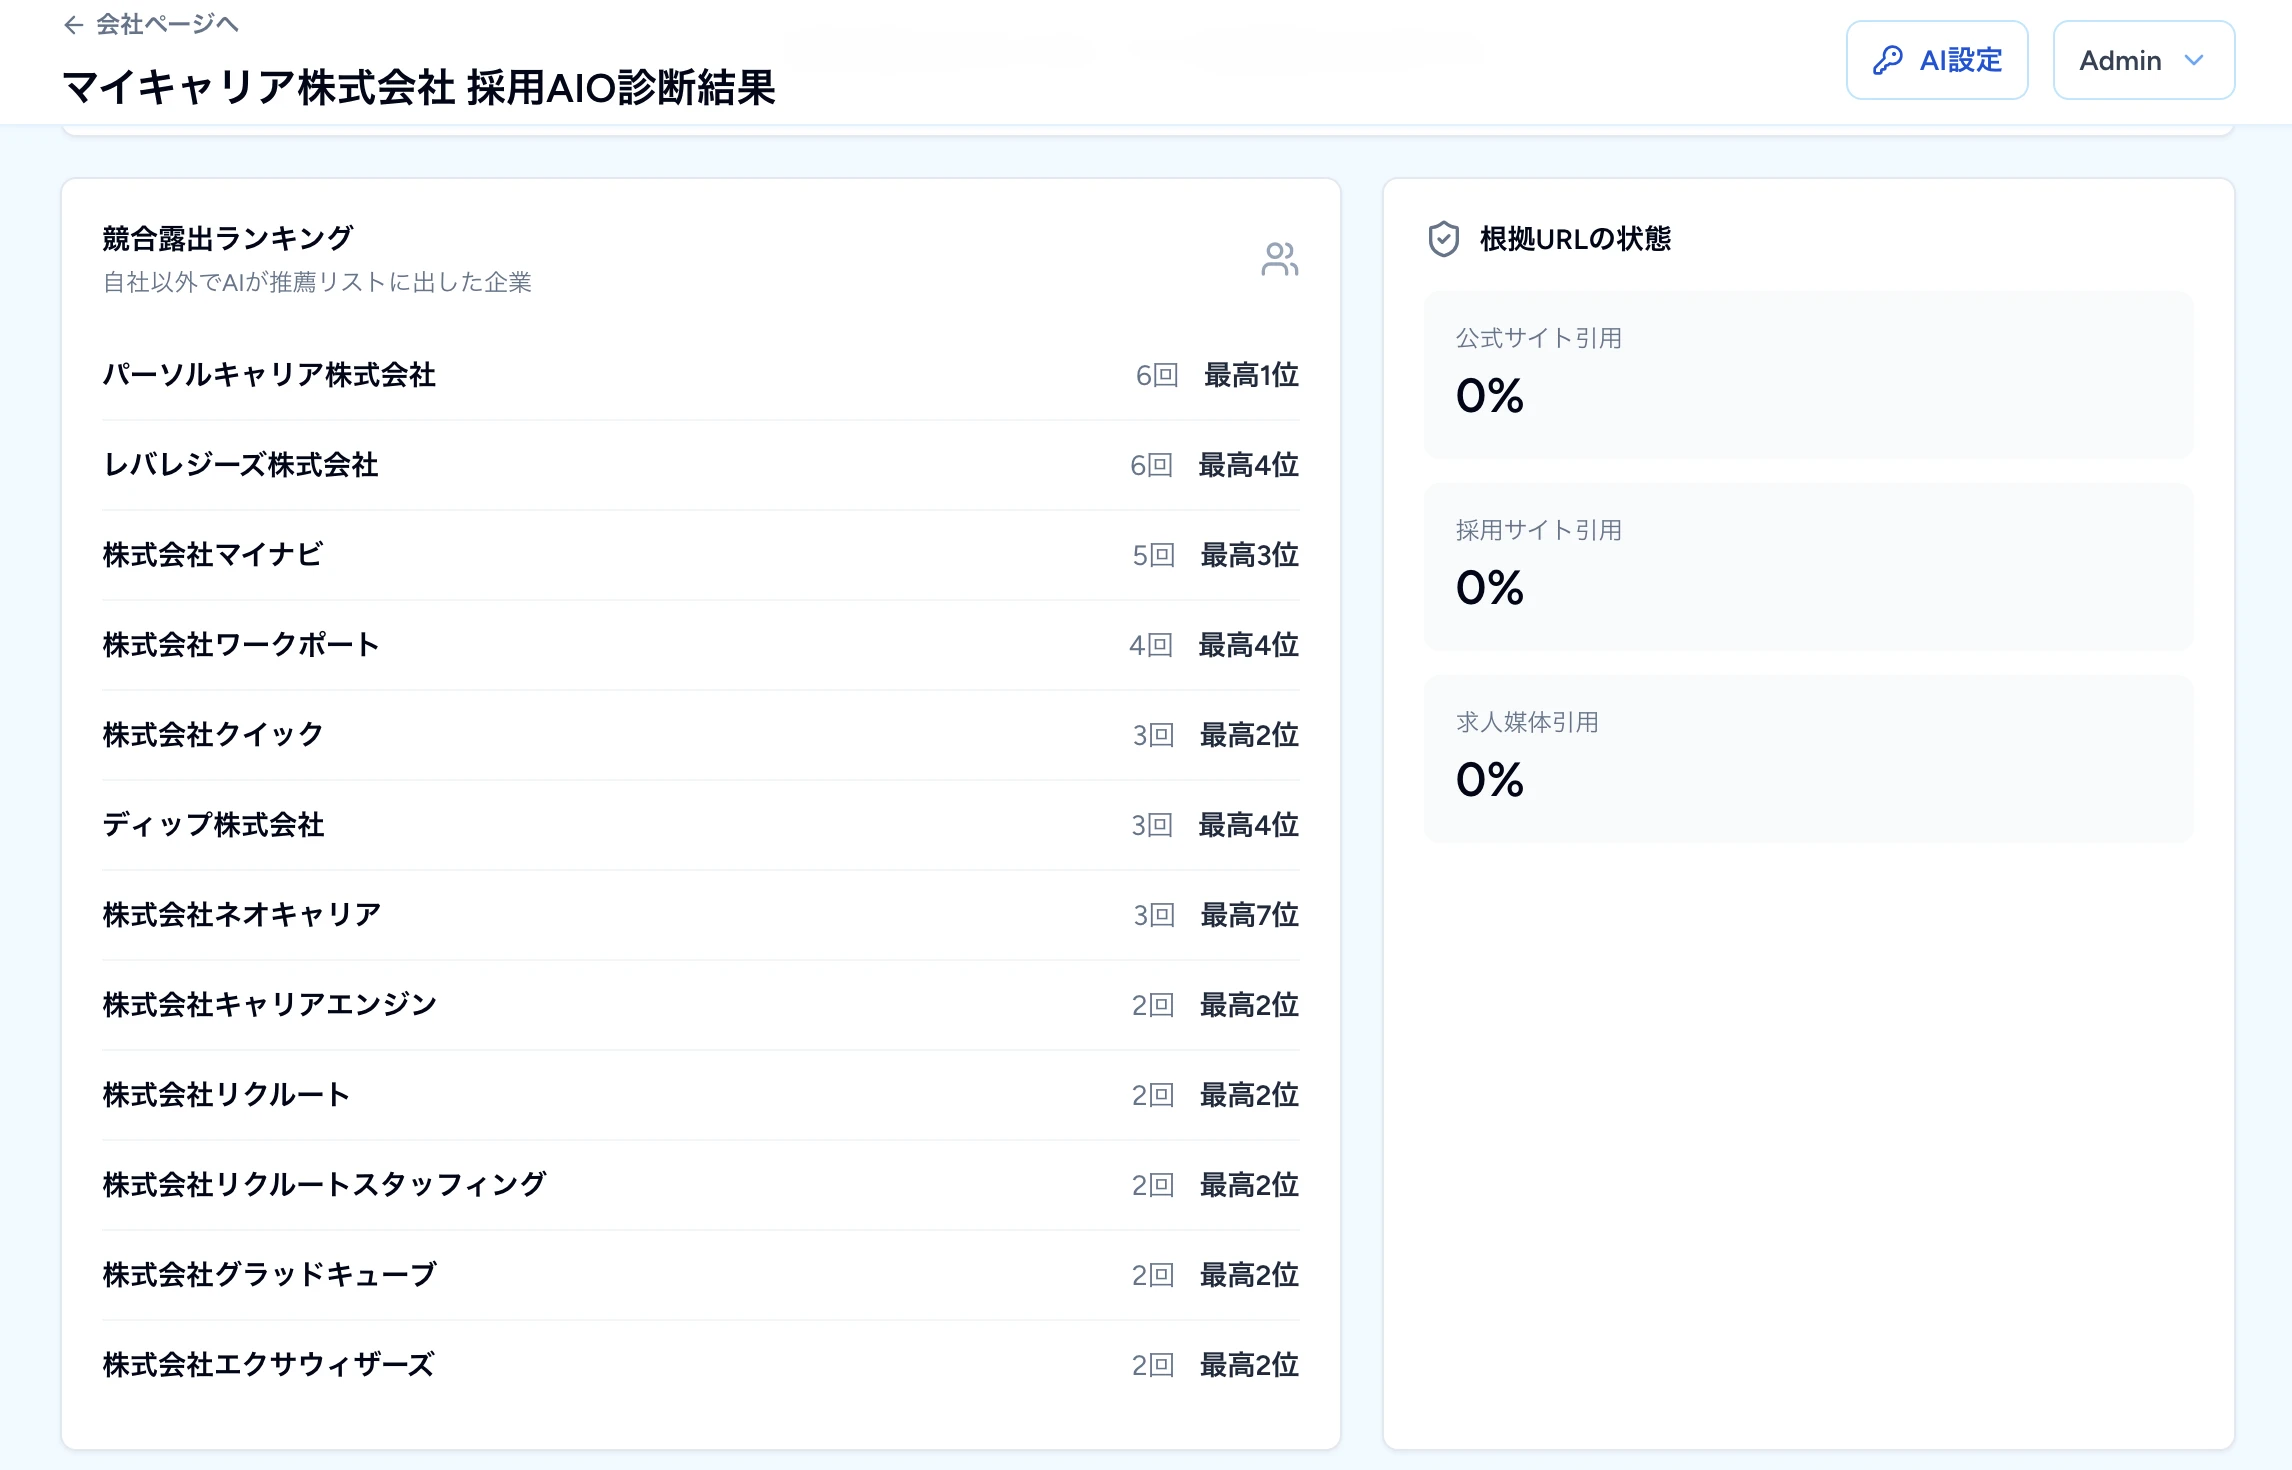This screenshot has width=2292, height=1470.
Task: Open the AI設定 button
Action: click(1937, 60)
